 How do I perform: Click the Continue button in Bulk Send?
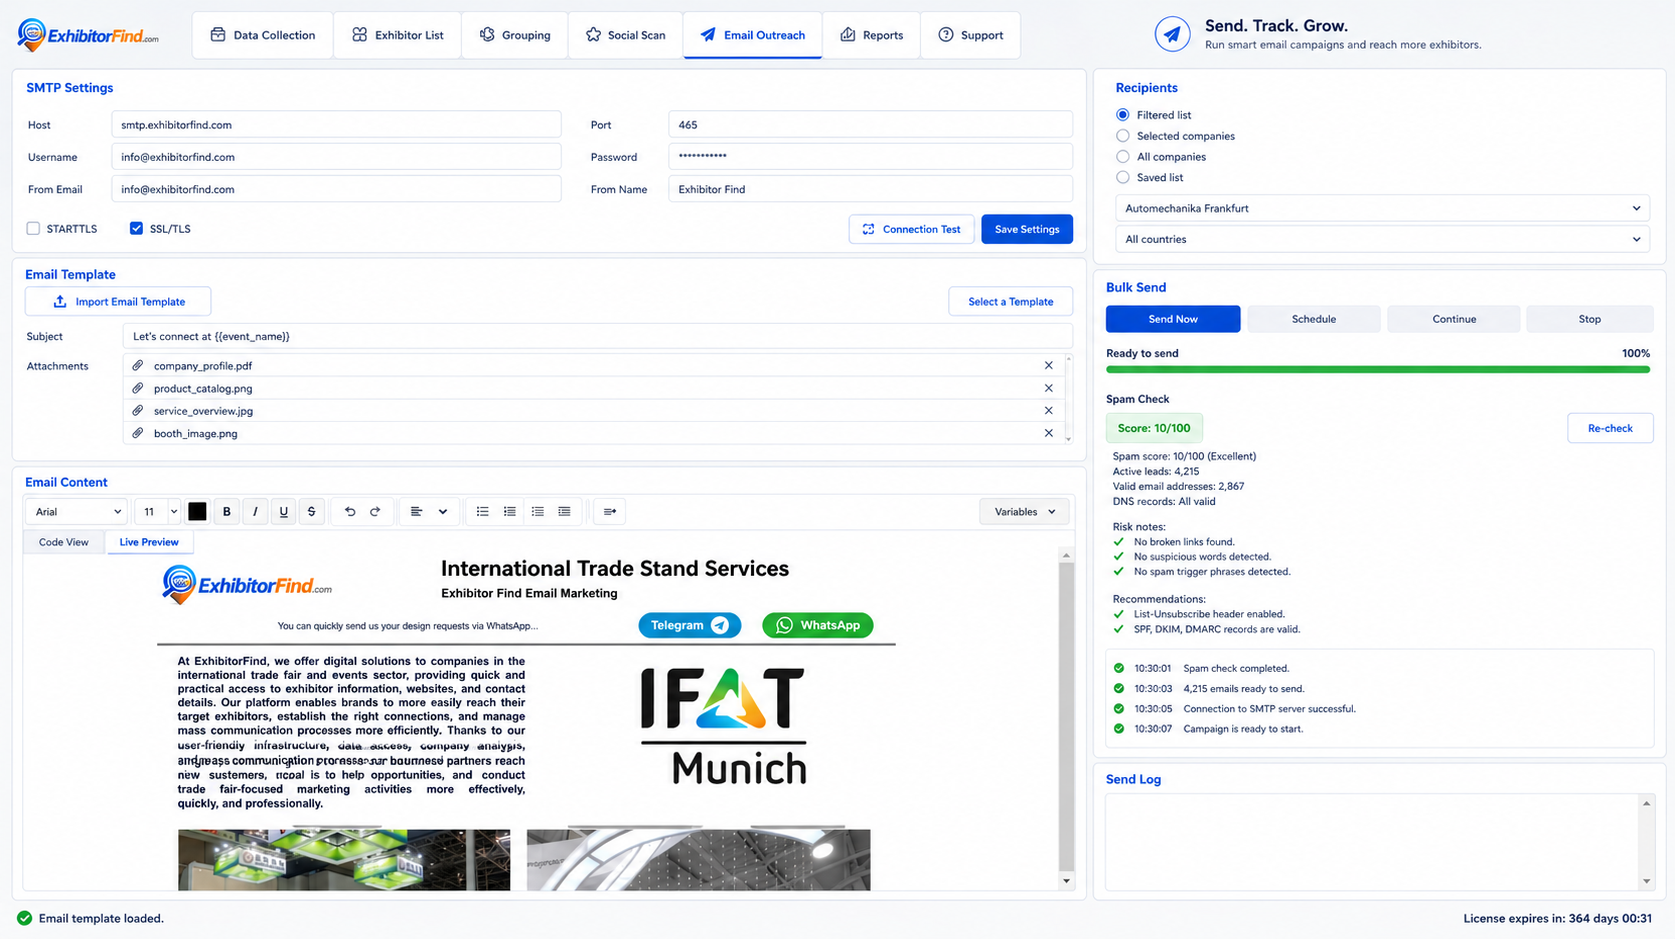pos(1454,319)
